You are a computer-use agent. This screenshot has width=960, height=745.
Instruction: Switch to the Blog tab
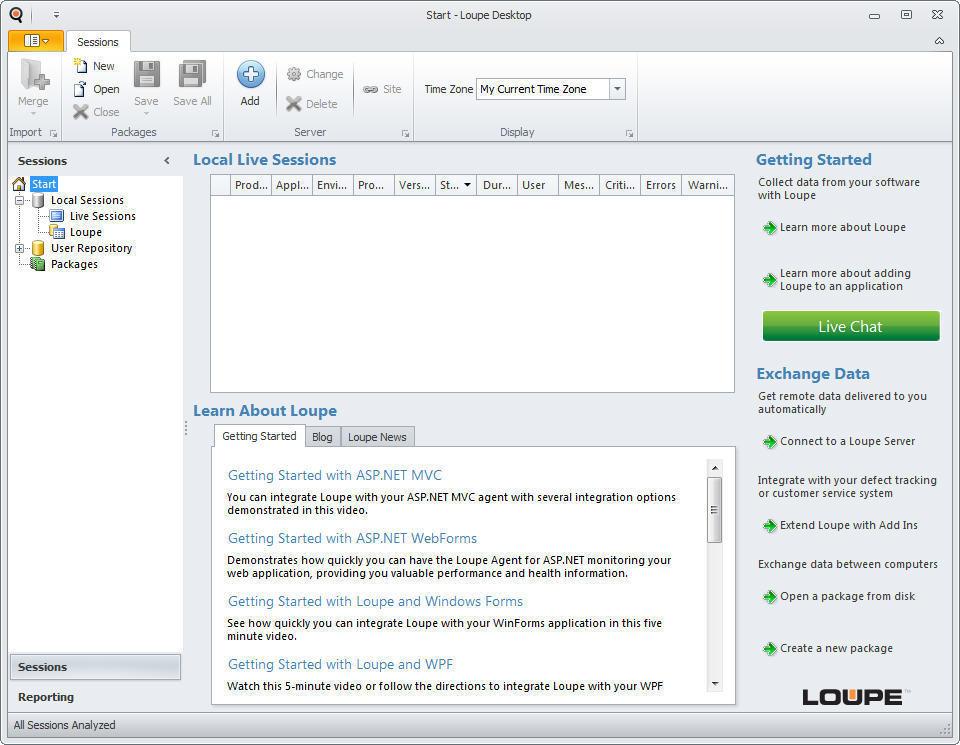coord(322,437)
